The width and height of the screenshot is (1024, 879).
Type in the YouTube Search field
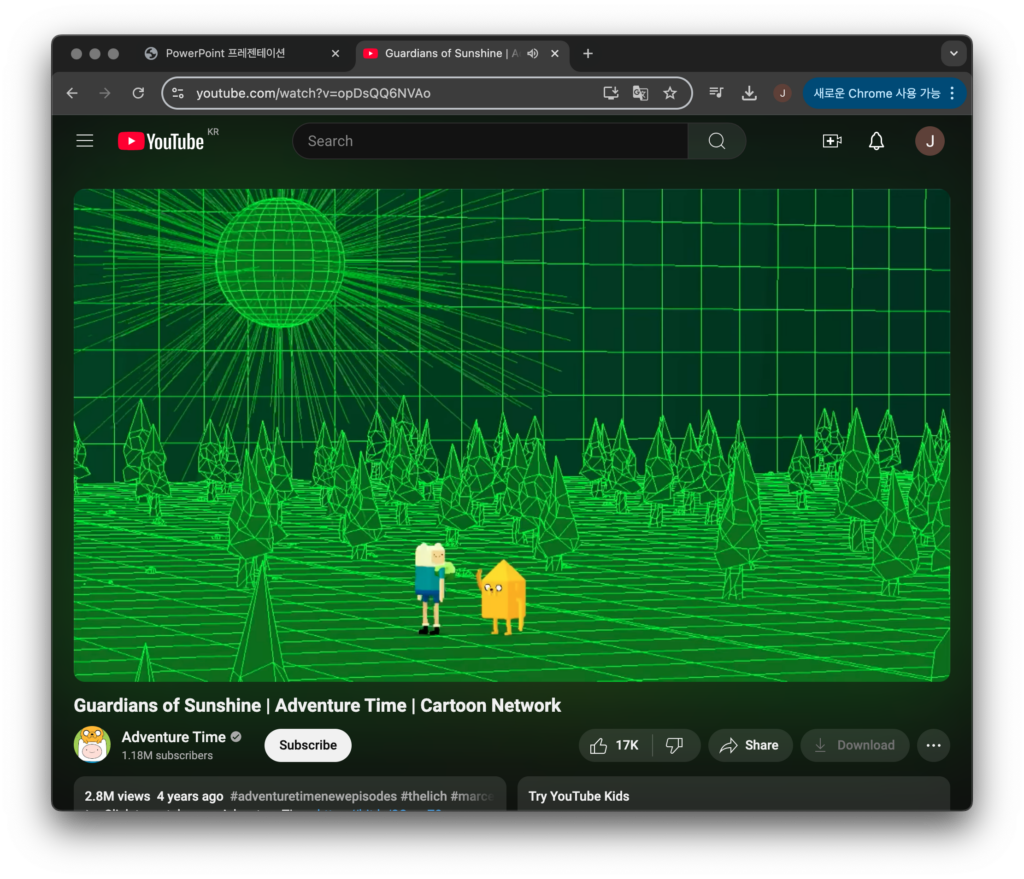pyautogui.click(x=490, y=141)
